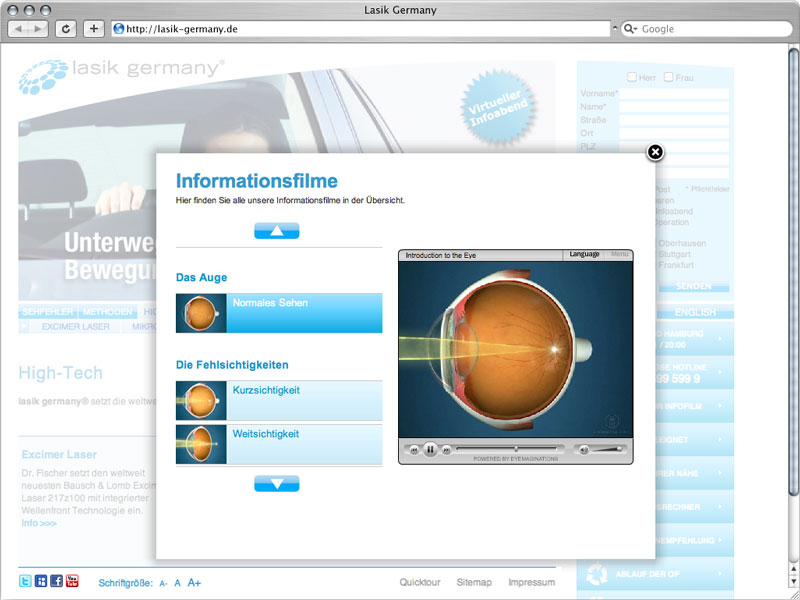Click the scroll down arrow of the browser scrollbar
Viewport: 800px width, 600px height.
[x=794, y=581]
